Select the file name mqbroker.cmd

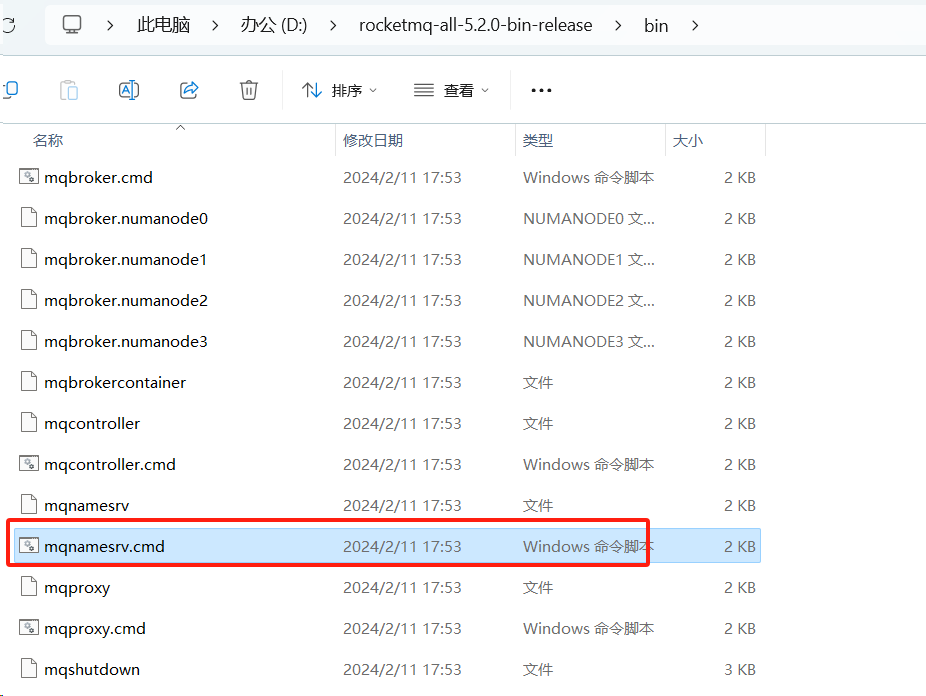[x=98, y=178]
